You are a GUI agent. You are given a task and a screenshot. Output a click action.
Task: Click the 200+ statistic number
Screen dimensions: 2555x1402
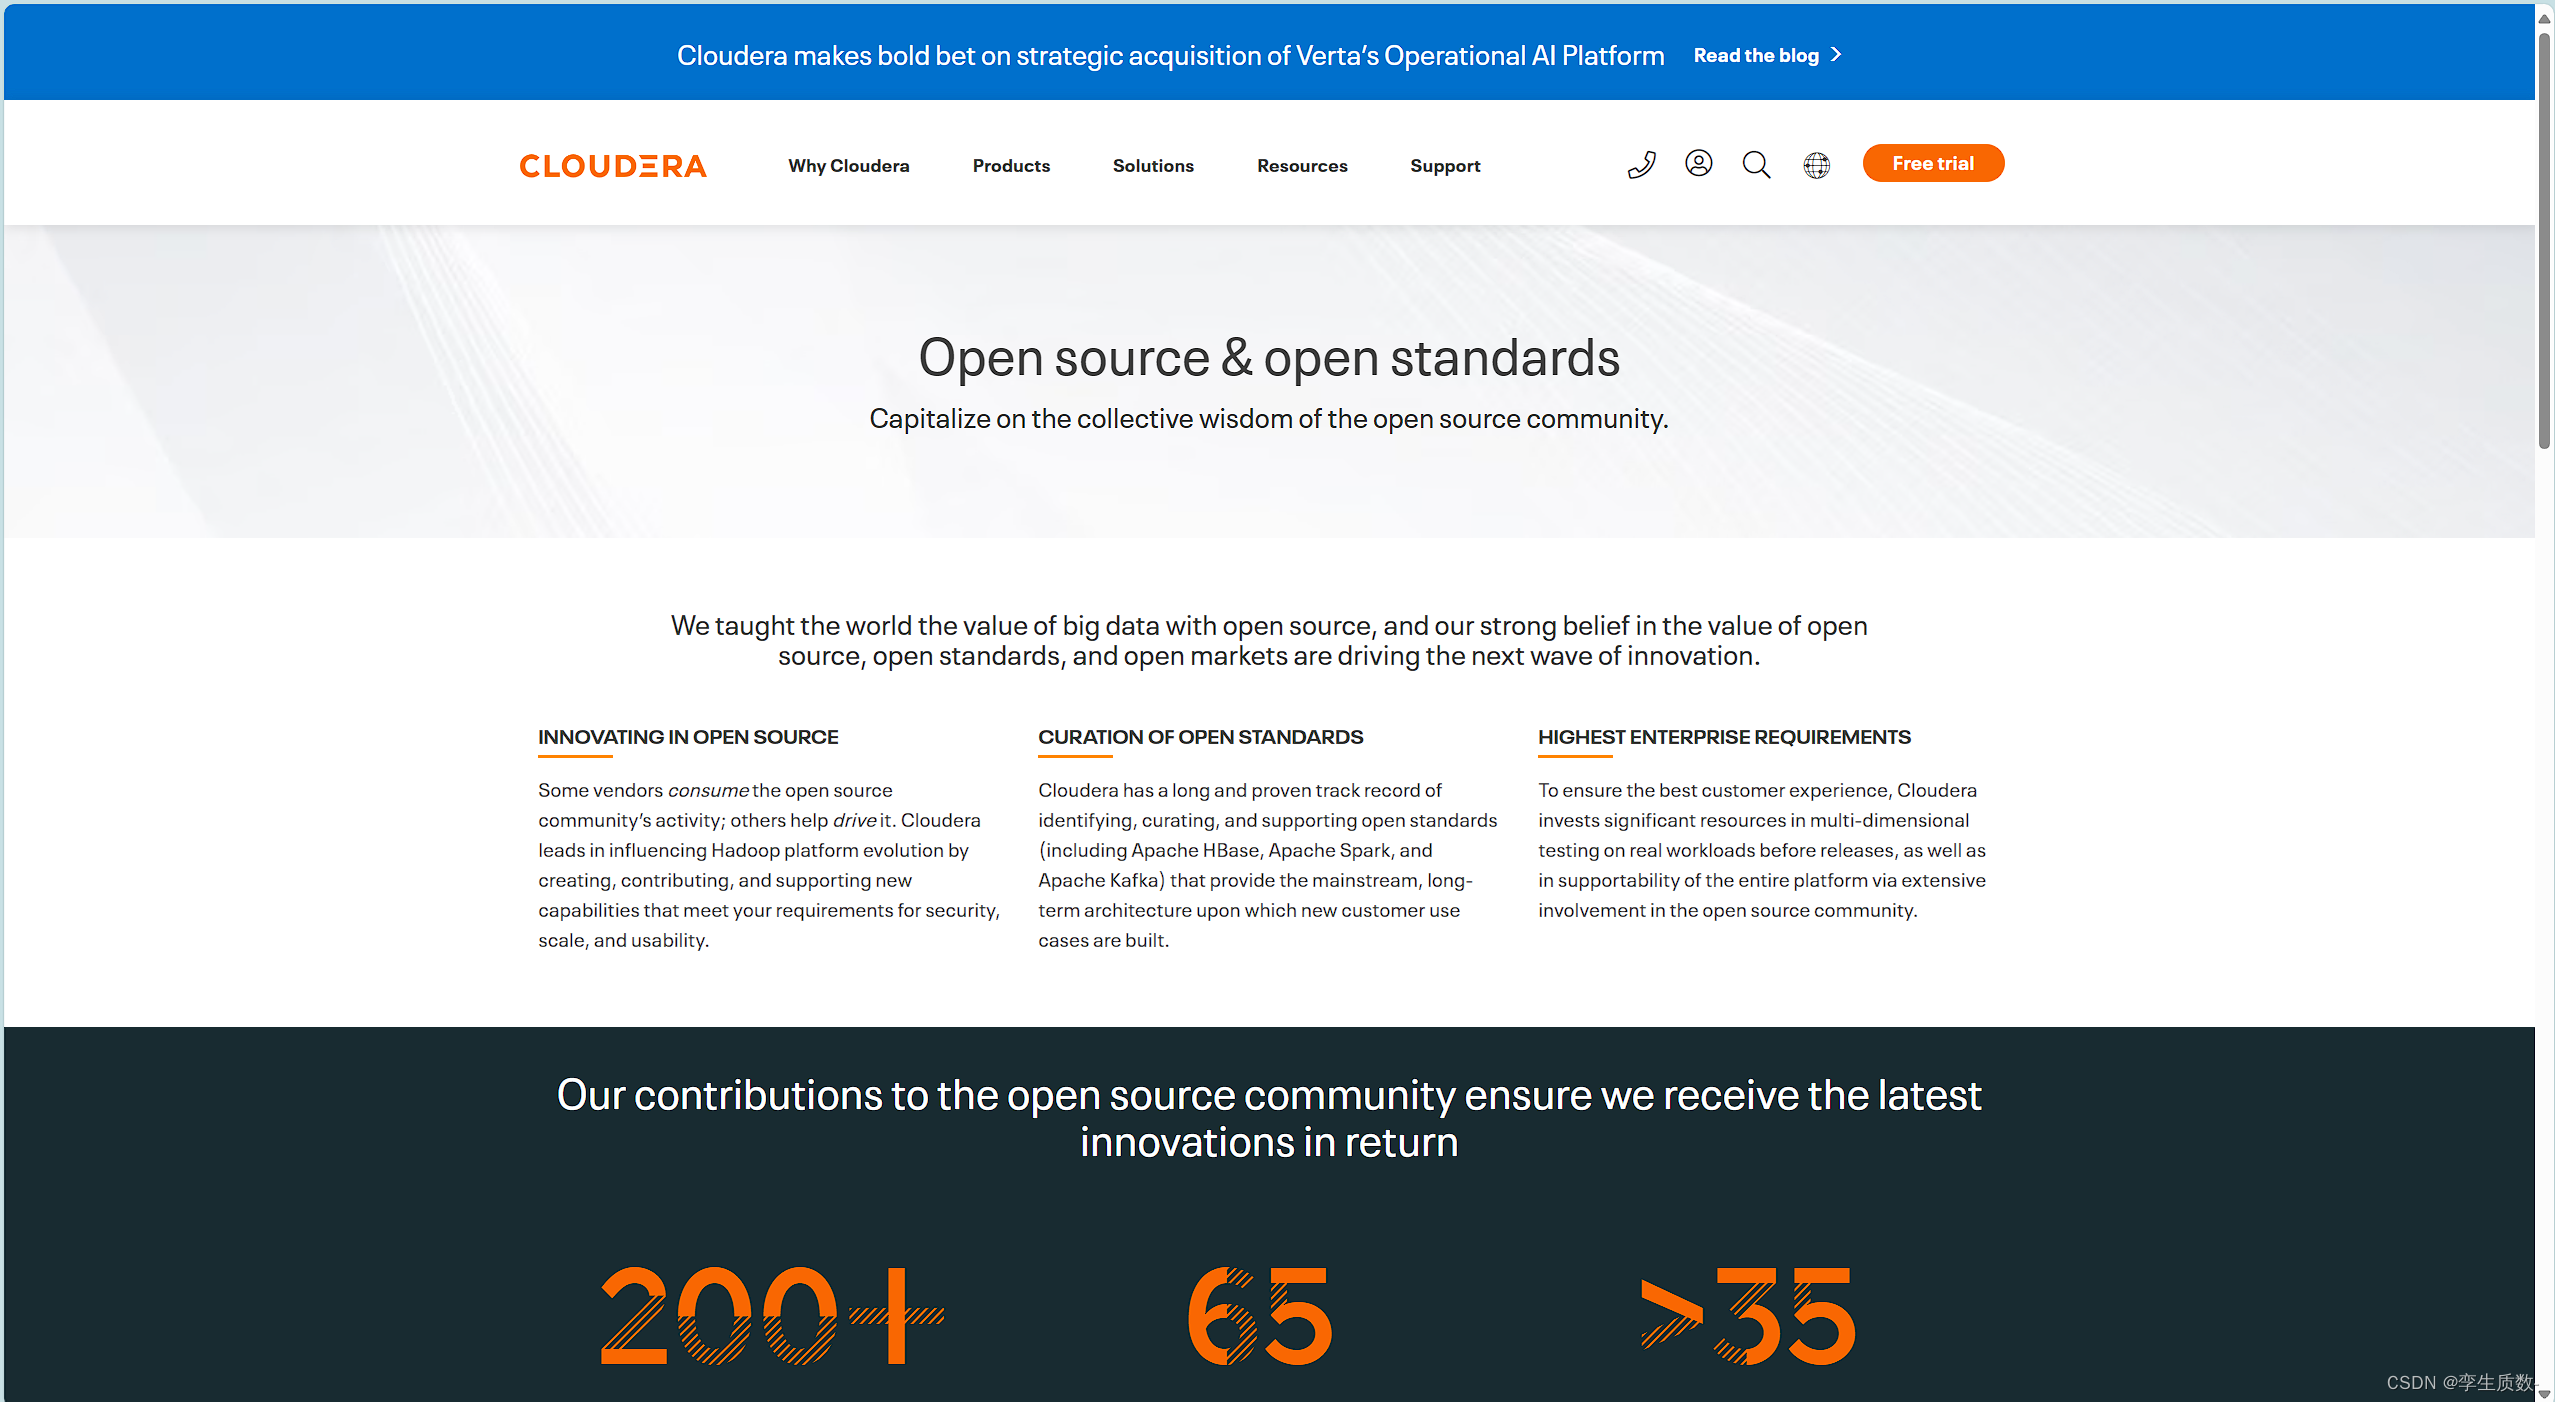point(772,1315)
